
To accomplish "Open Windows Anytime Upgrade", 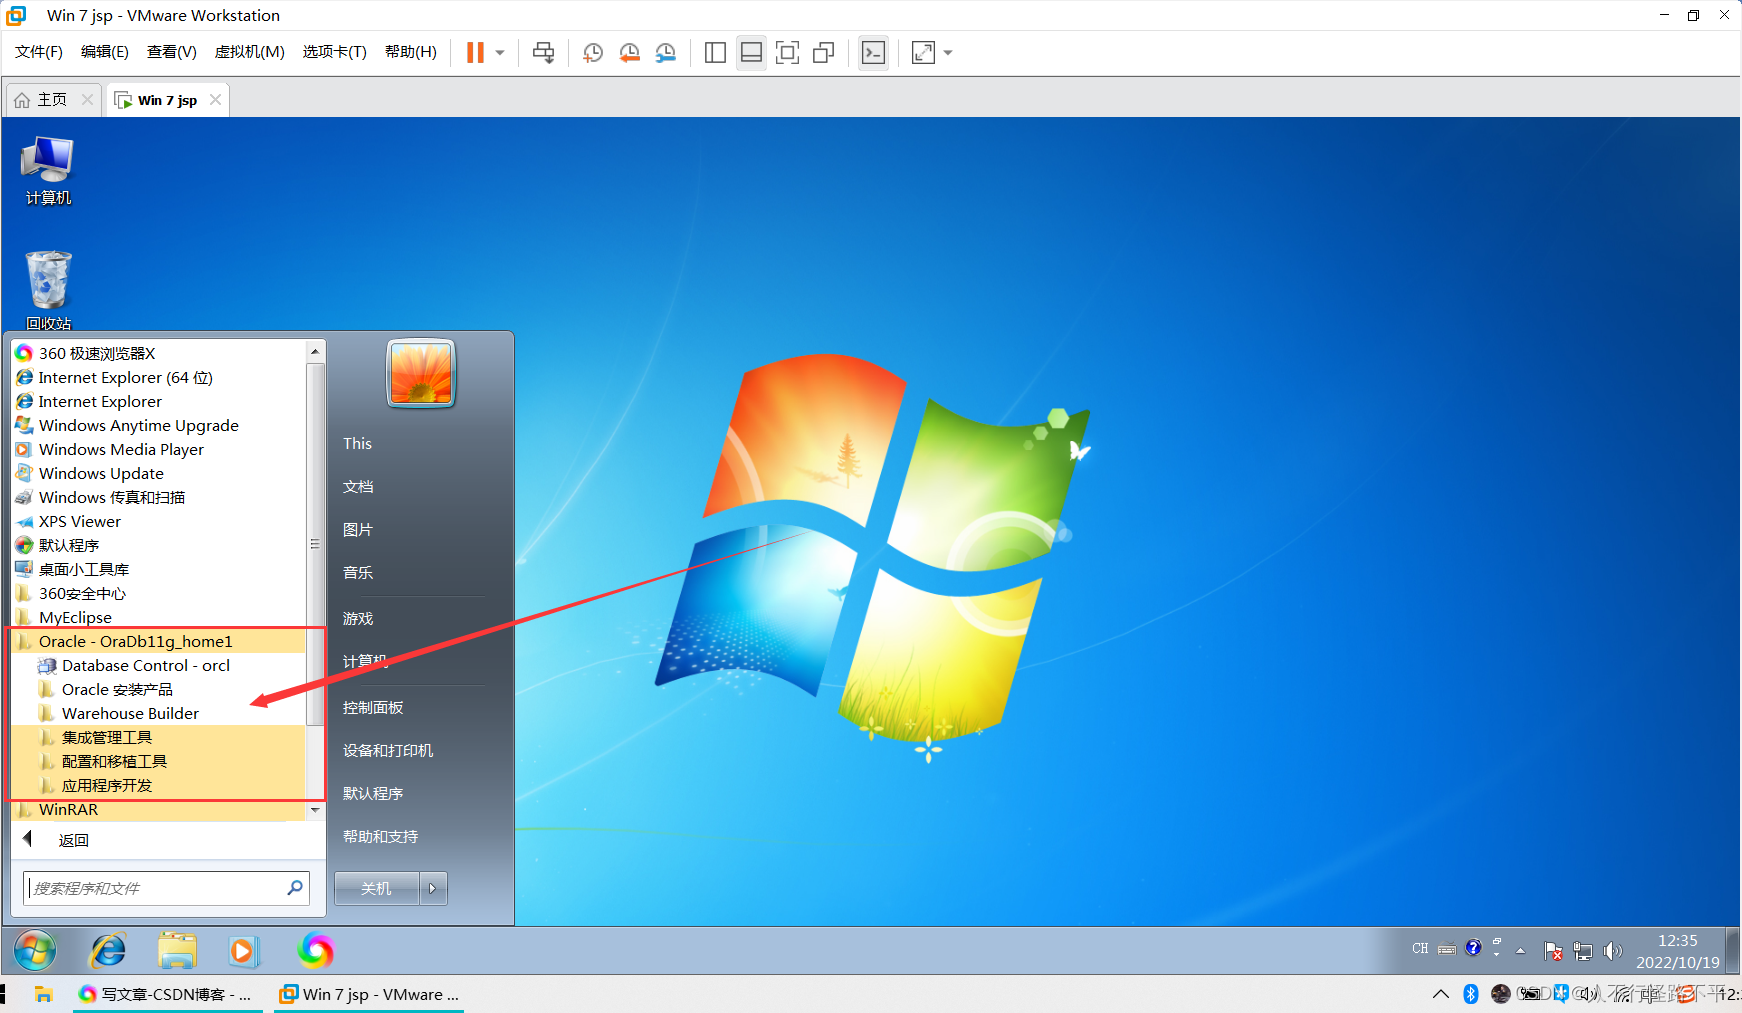I will pyautogui.click(x=160, y=425).
